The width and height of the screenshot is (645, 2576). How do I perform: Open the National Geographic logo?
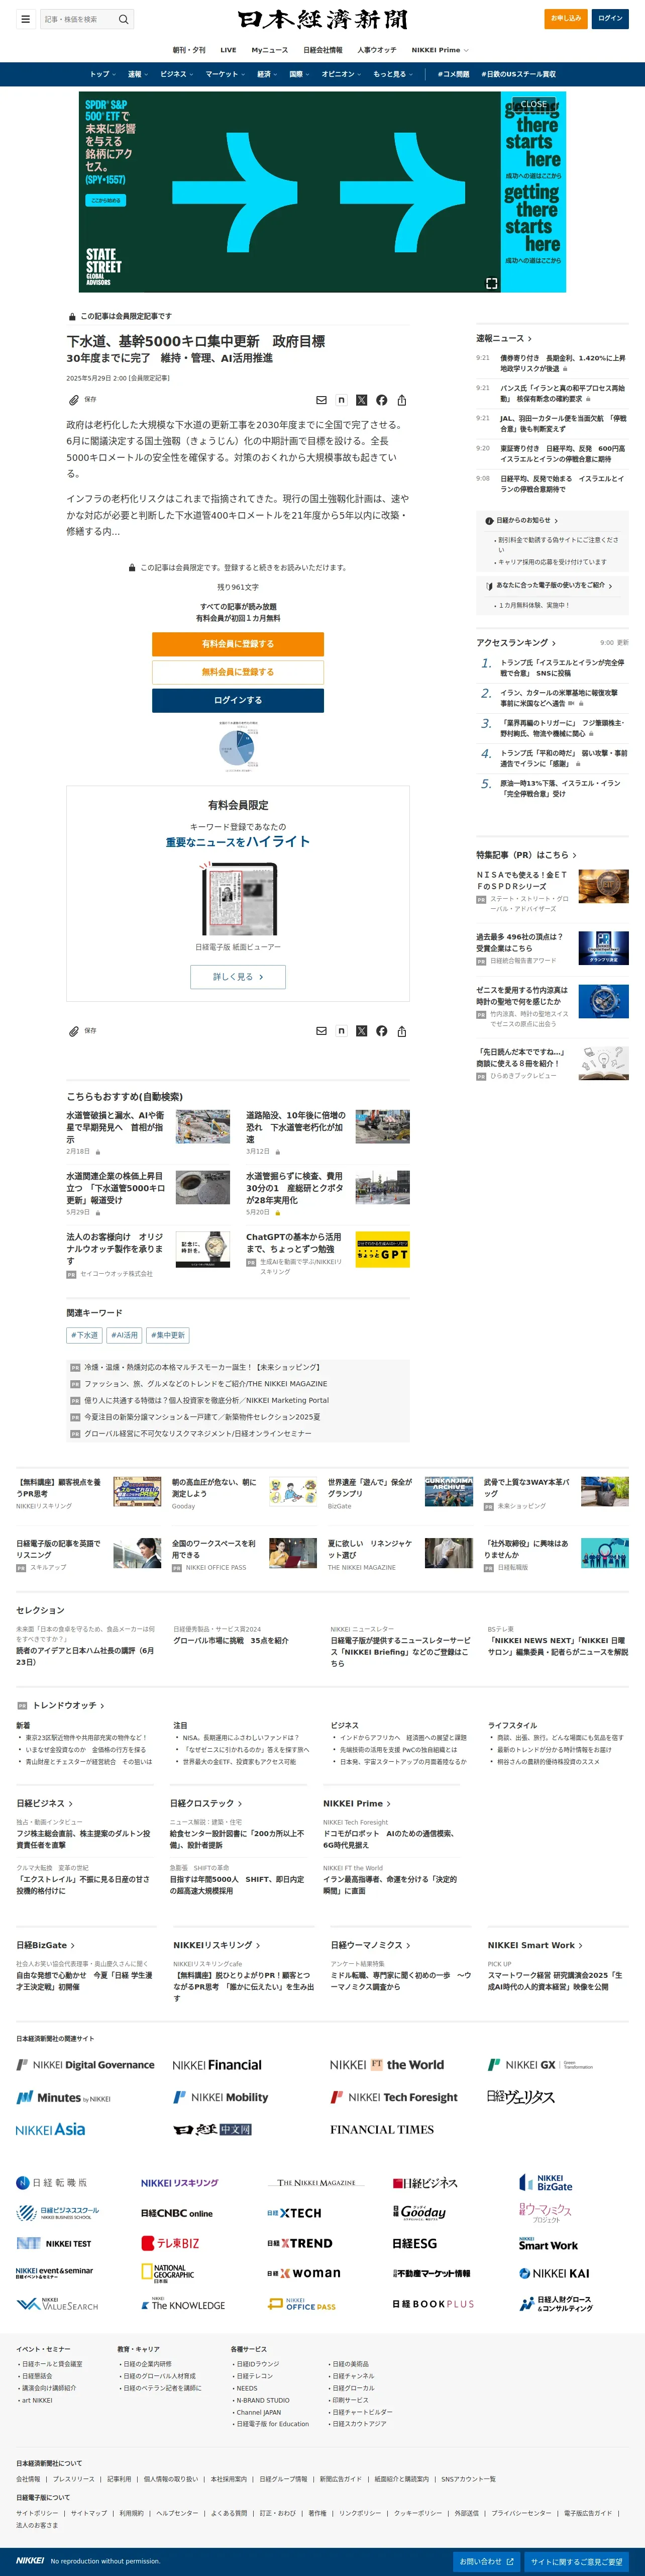point(167,2274)
